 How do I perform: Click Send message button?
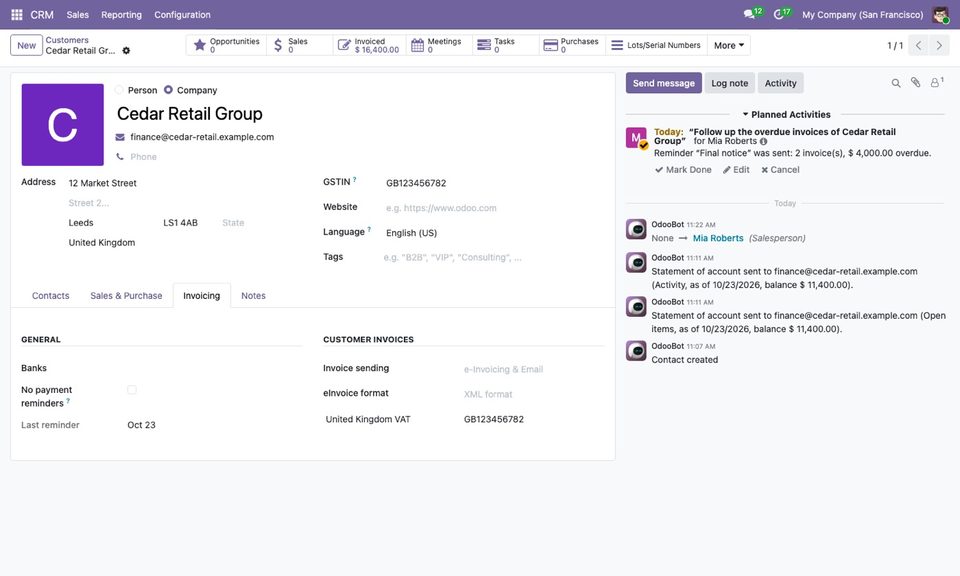point(664,83)
